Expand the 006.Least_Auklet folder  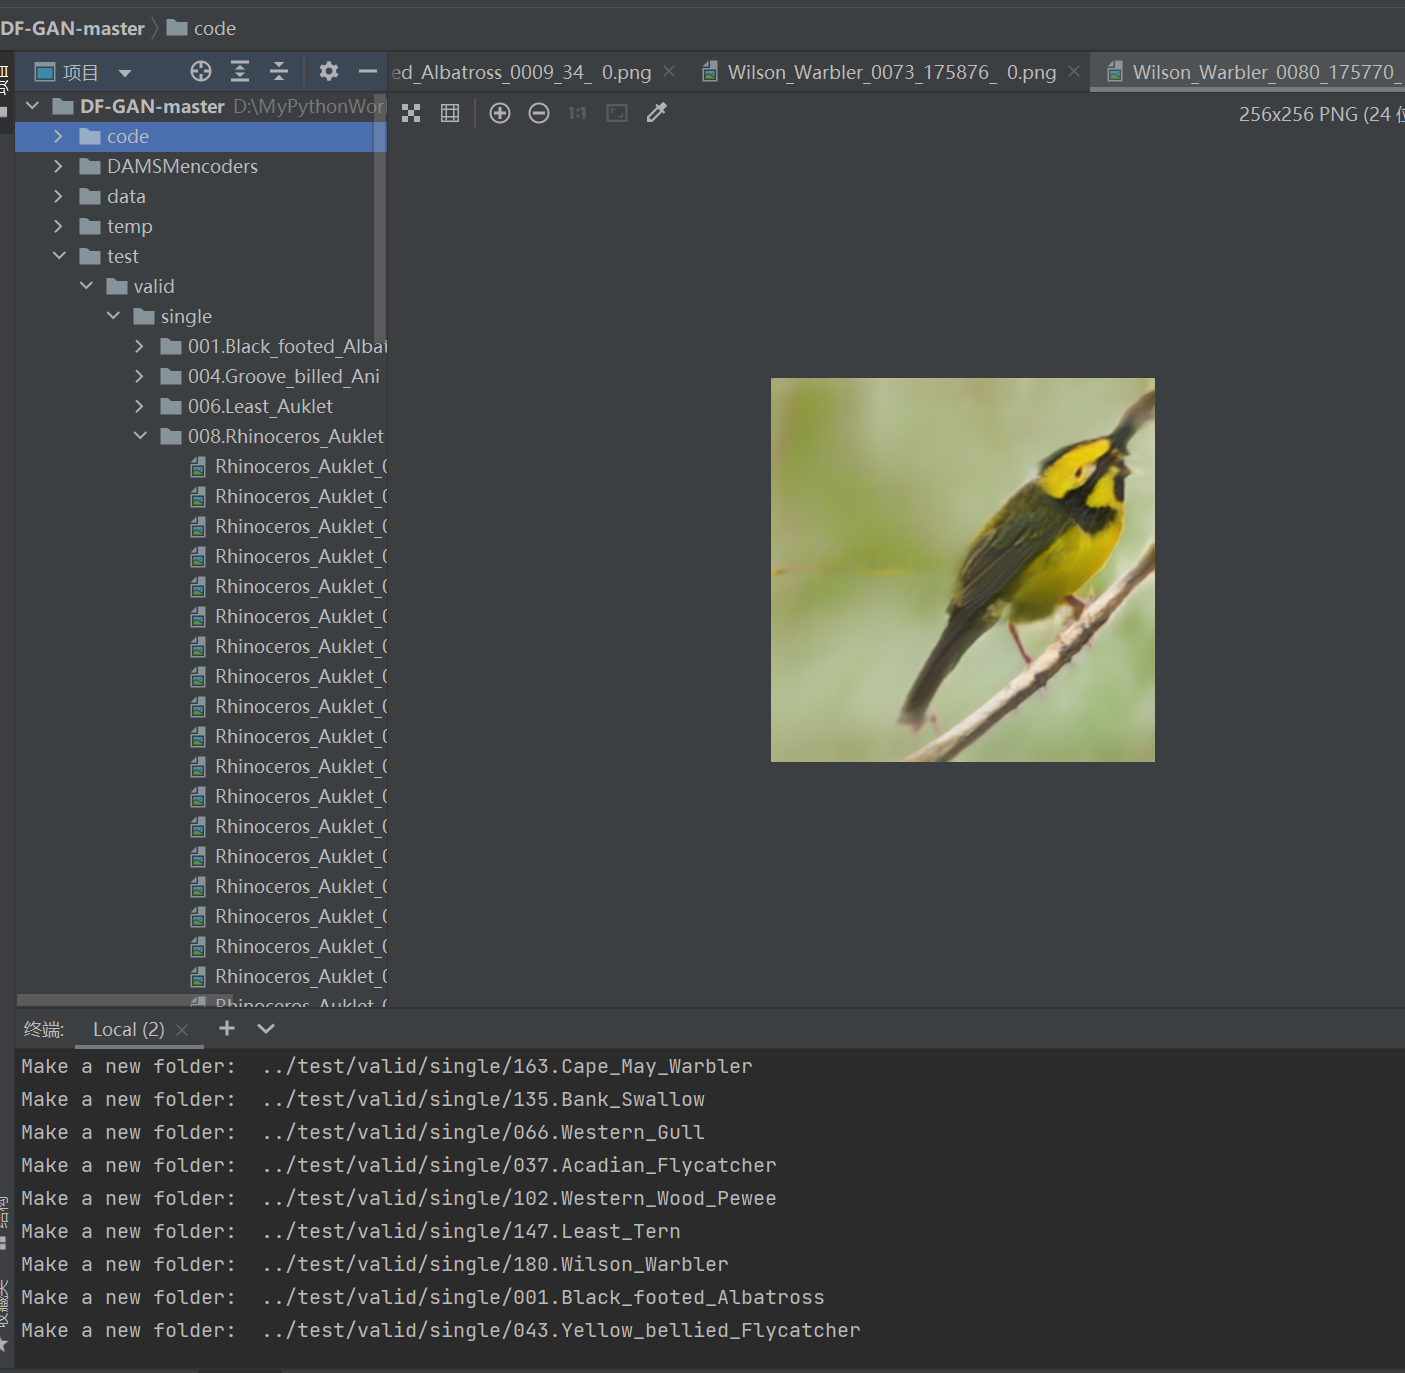[x=139, y=406]
